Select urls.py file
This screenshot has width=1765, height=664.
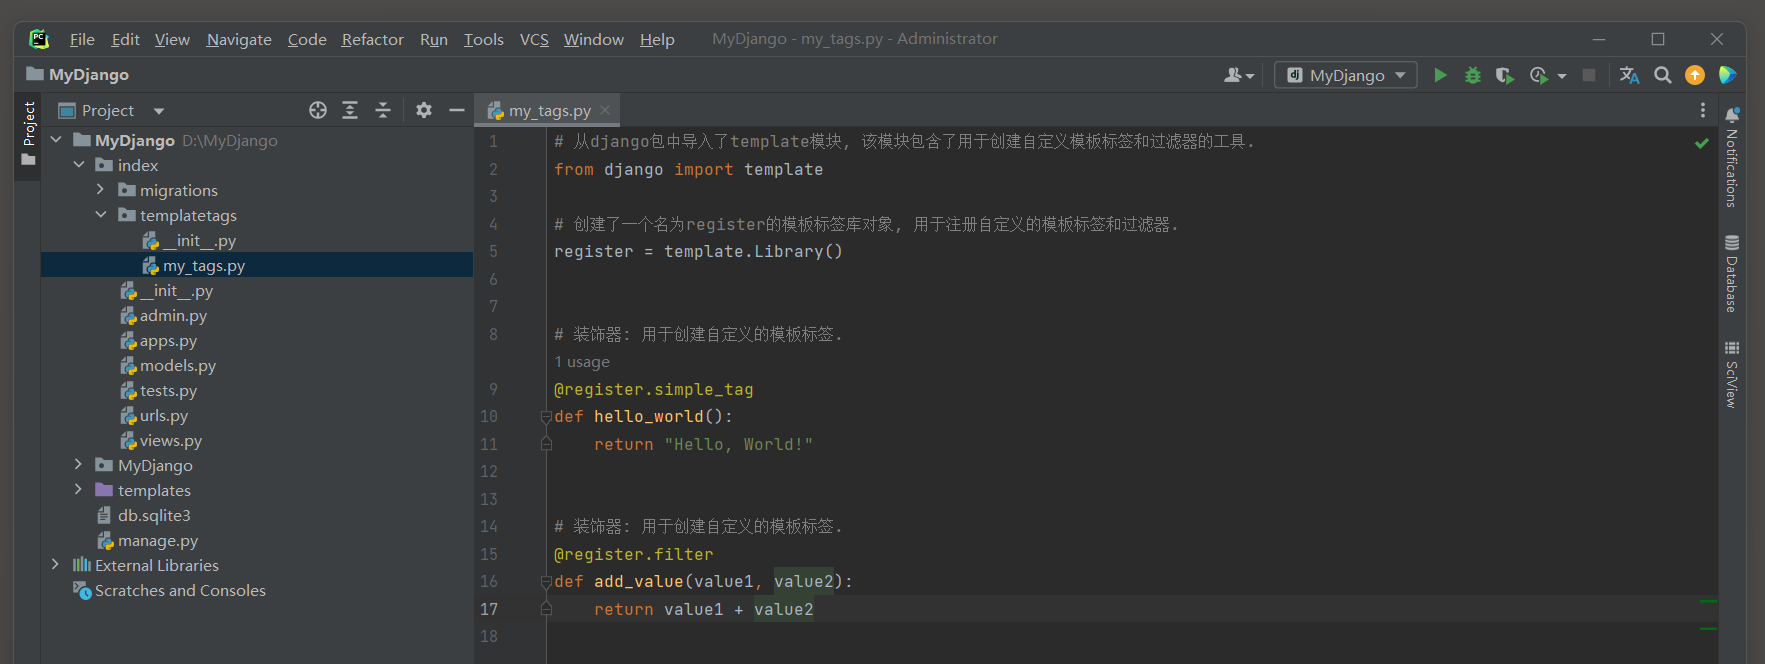[154, 415]
